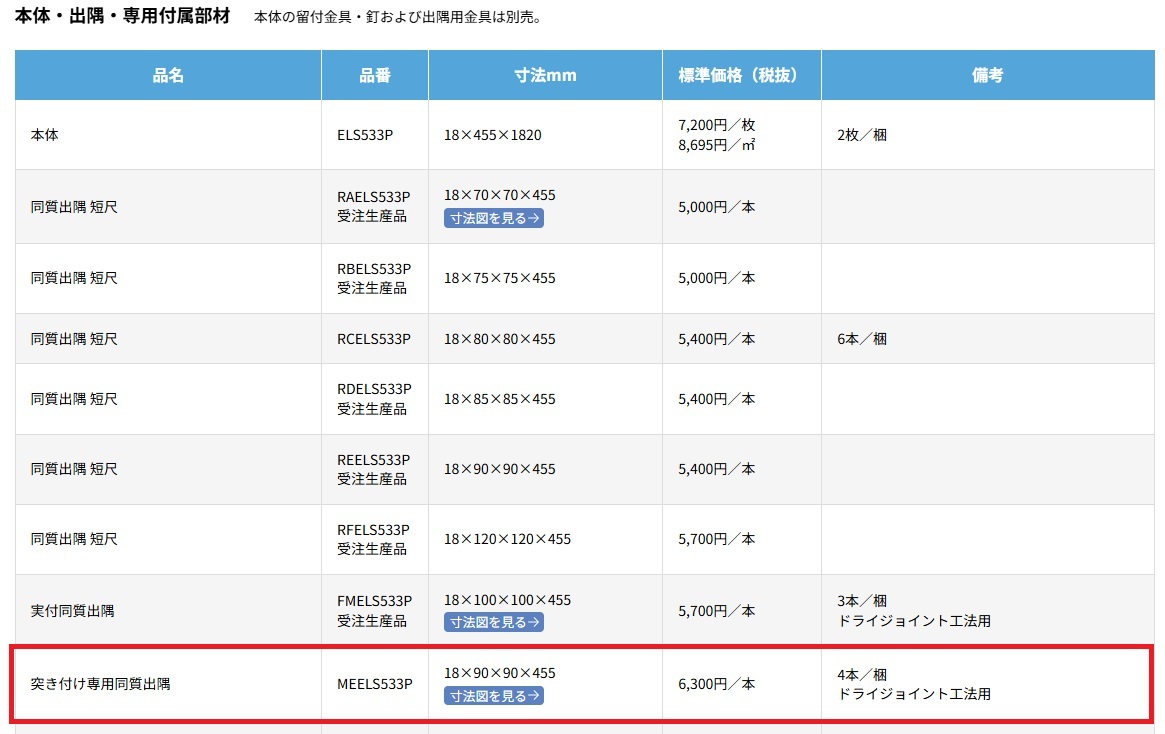Image resolution: width=1165 pixels, height=734 pixels.
Task: Open the 寸法図を見る link for MEELS533P
Action: [494, 696]
